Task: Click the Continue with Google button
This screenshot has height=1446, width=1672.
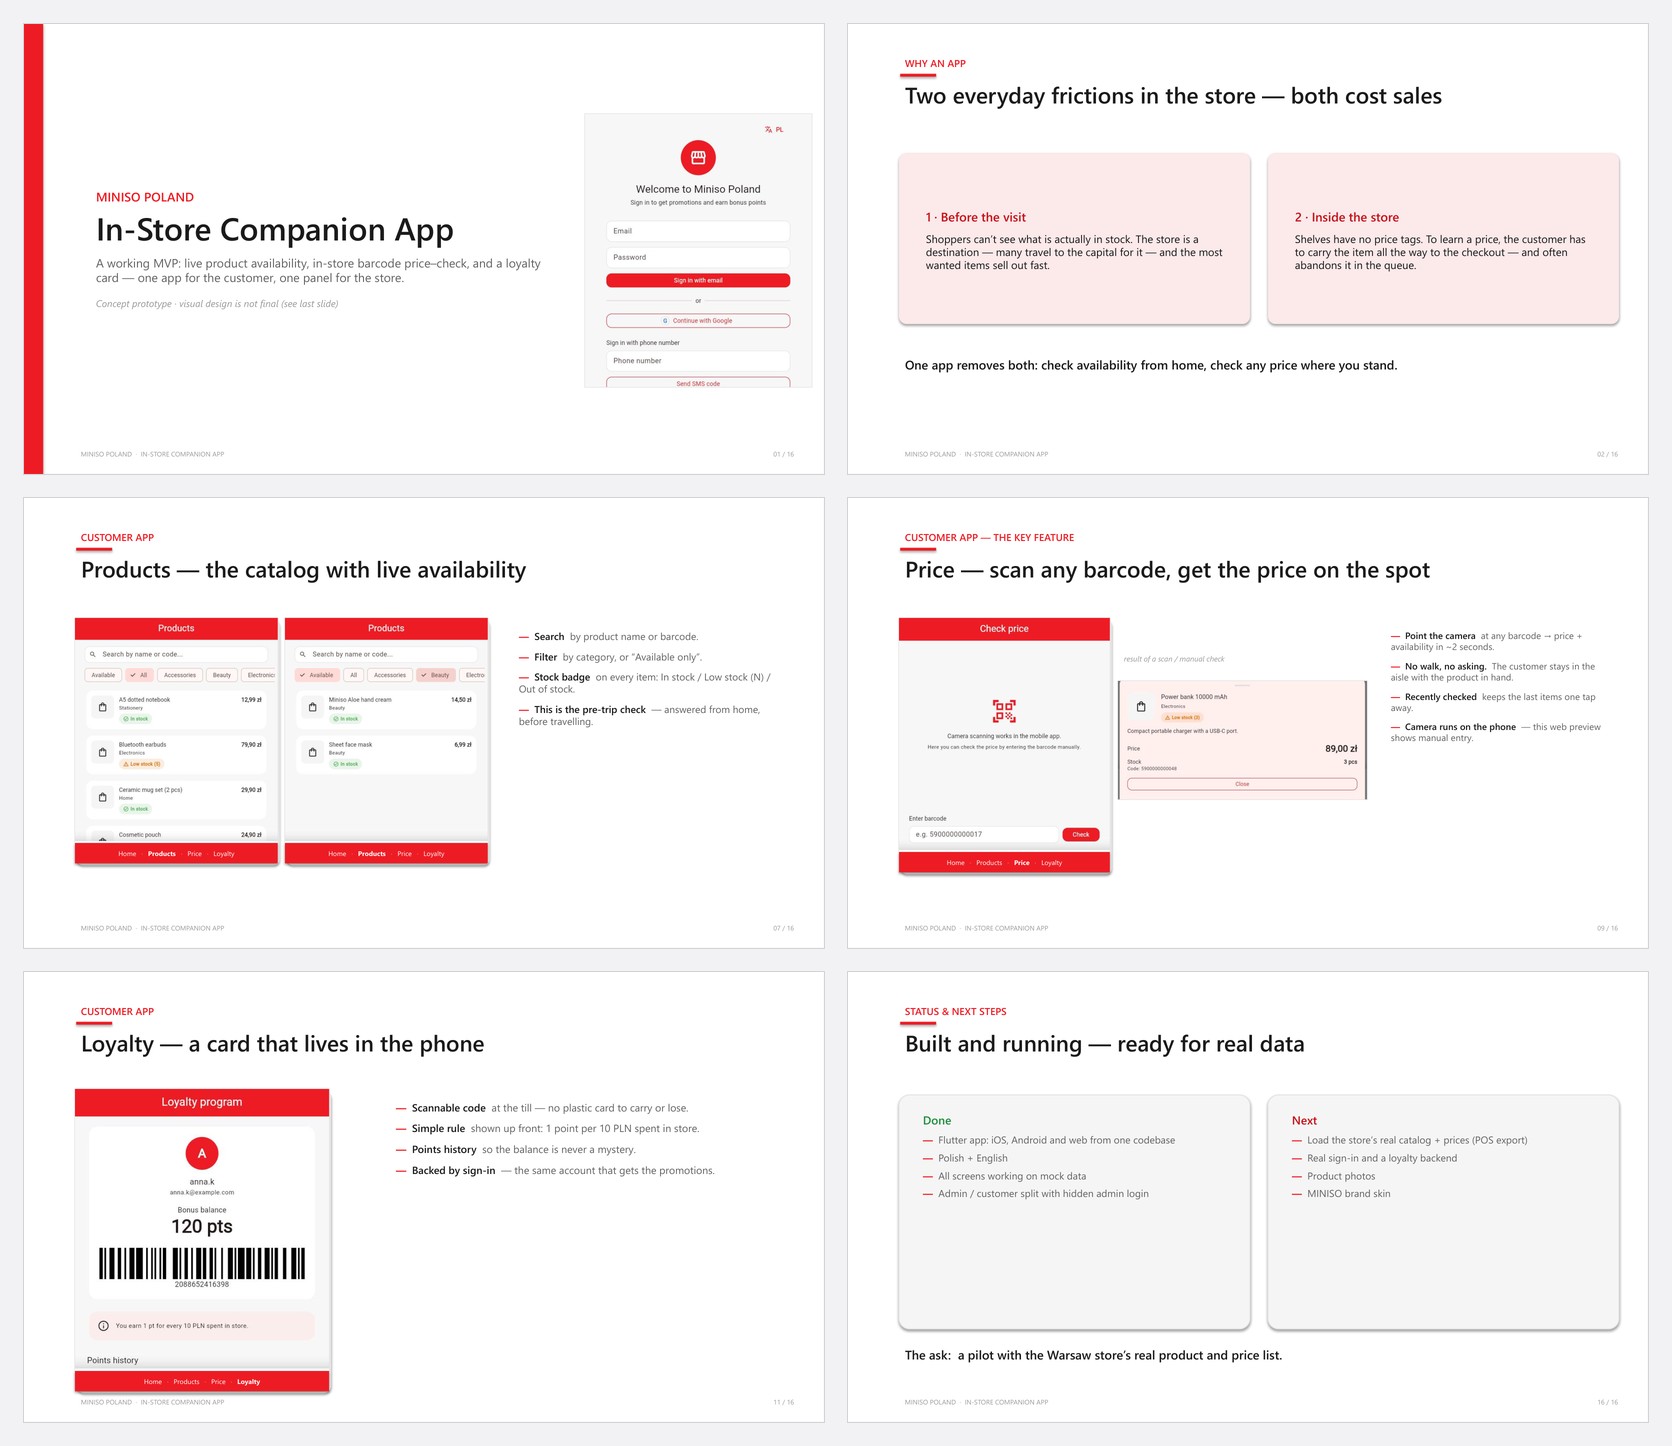Action: tap(698, 321)
